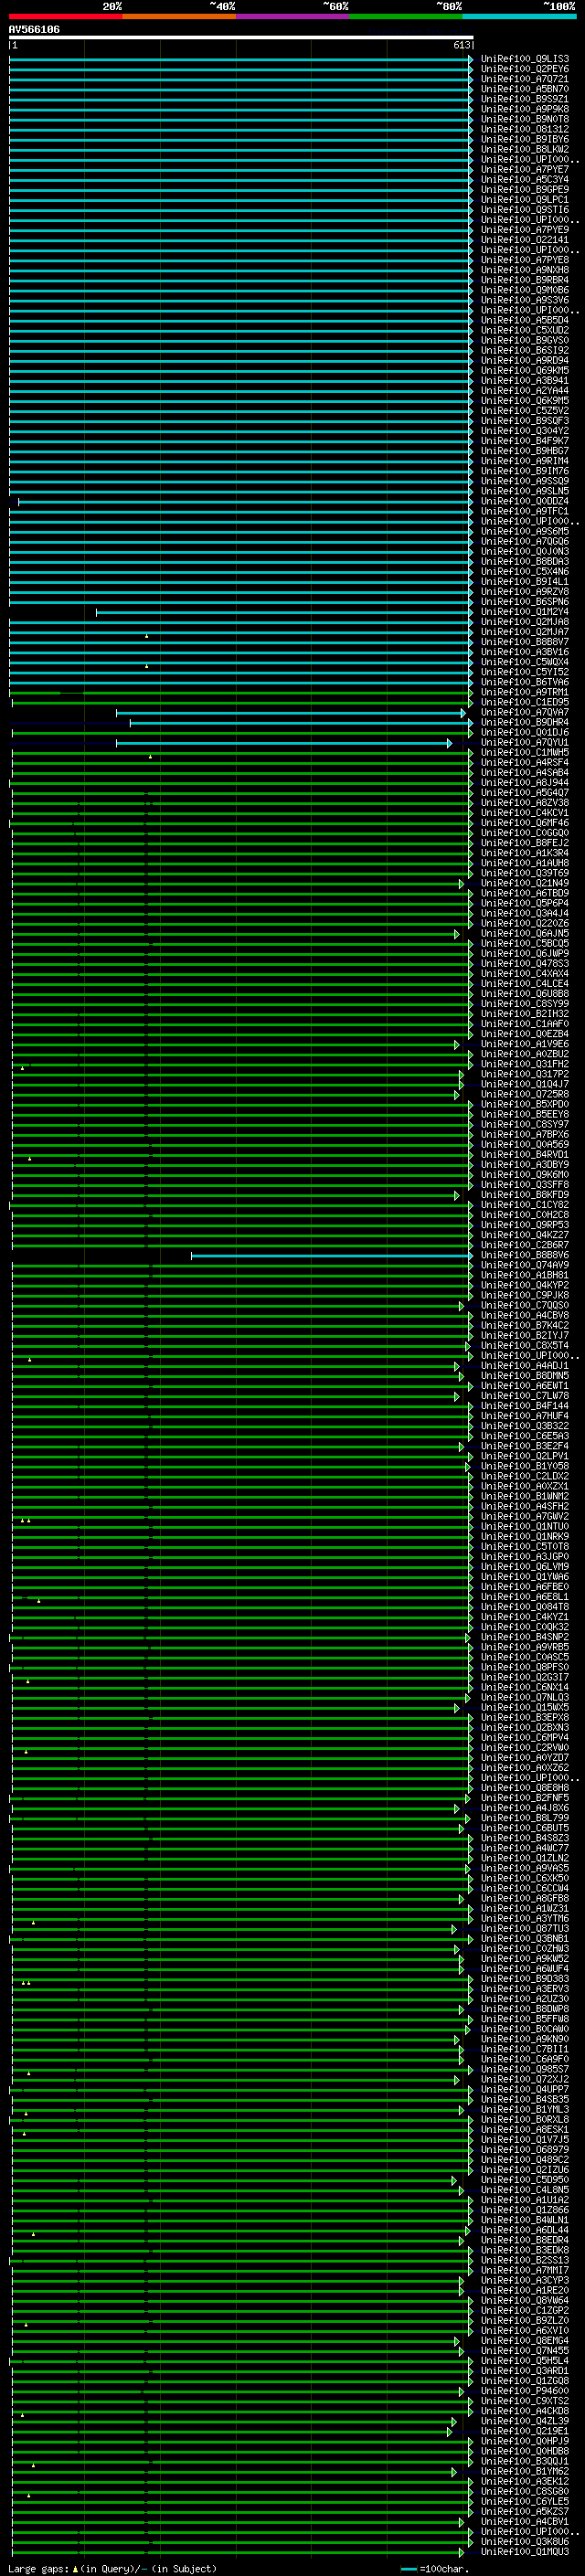Select hit label UniRef100_Q74AV9
Viewport: 585px width, 2576px height.
524,1266
